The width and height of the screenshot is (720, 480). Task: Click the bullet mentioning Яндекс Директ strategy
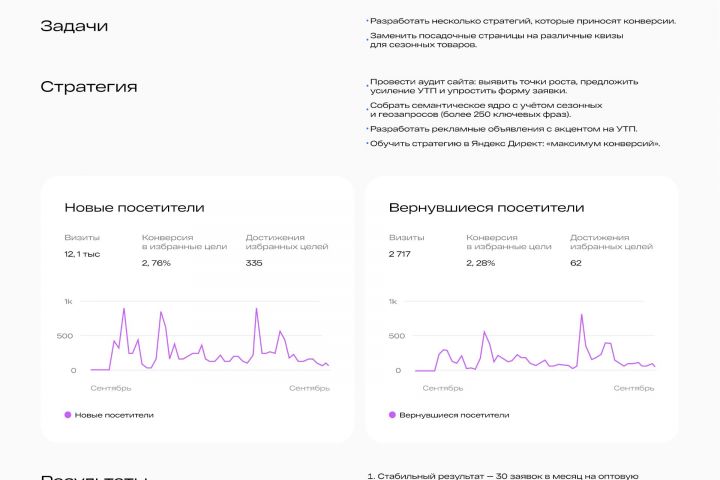tap(515, 144)
